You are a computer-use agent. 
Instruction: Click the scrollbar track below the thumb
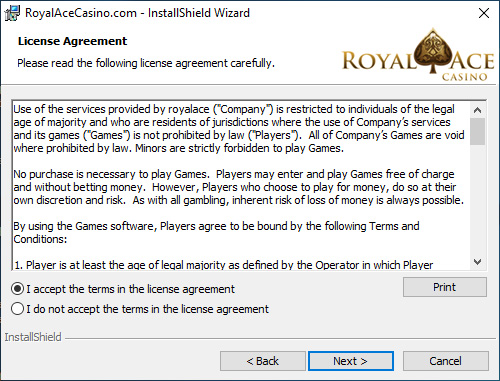click(x=477, y=199)
